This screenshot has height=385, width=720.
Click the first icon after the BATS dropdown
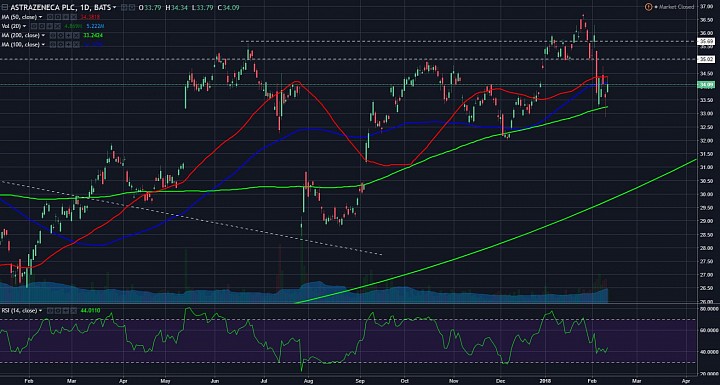click(124, 7)
